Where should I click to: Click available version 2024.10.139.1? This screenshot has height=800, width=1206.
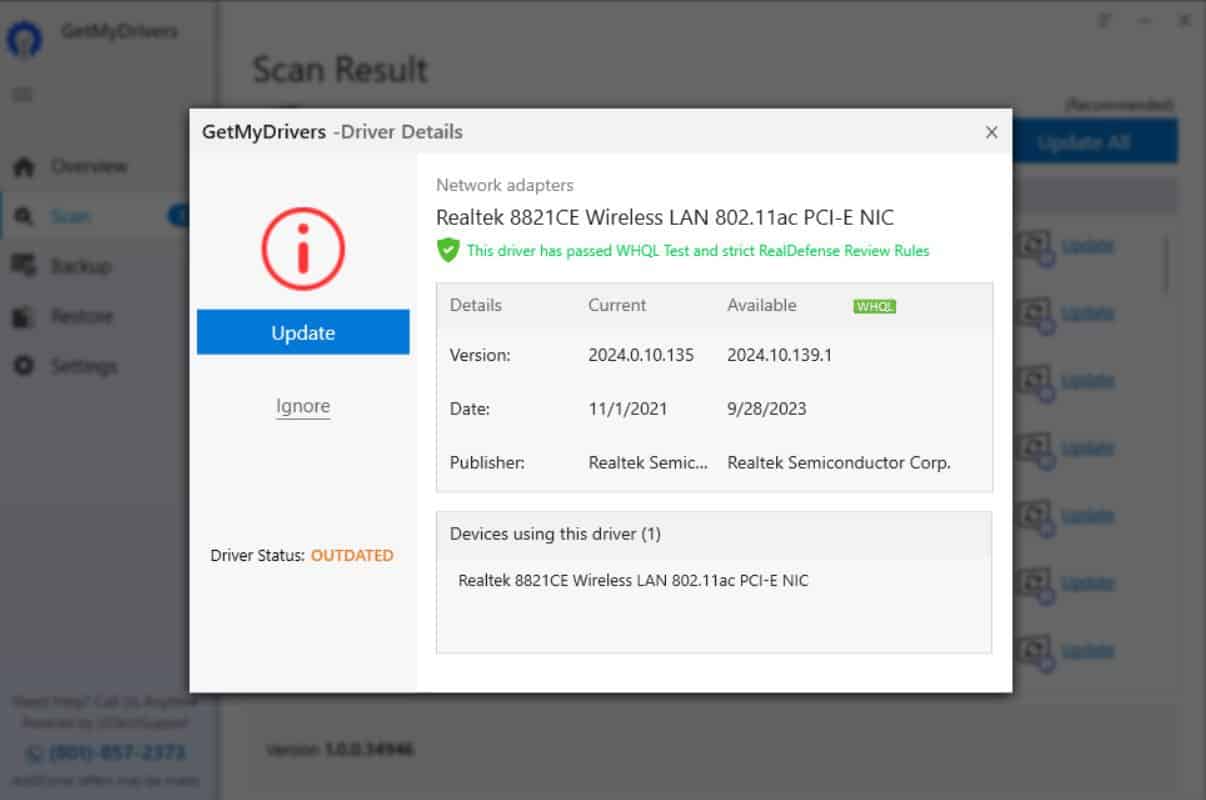[780, 355]
